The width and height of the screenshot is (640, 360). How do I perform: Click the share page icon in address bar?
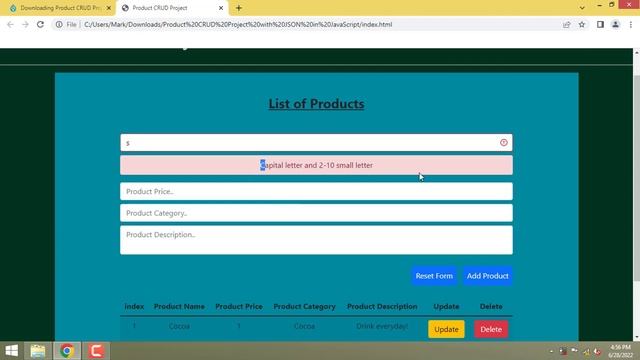(x=567, y=24)
